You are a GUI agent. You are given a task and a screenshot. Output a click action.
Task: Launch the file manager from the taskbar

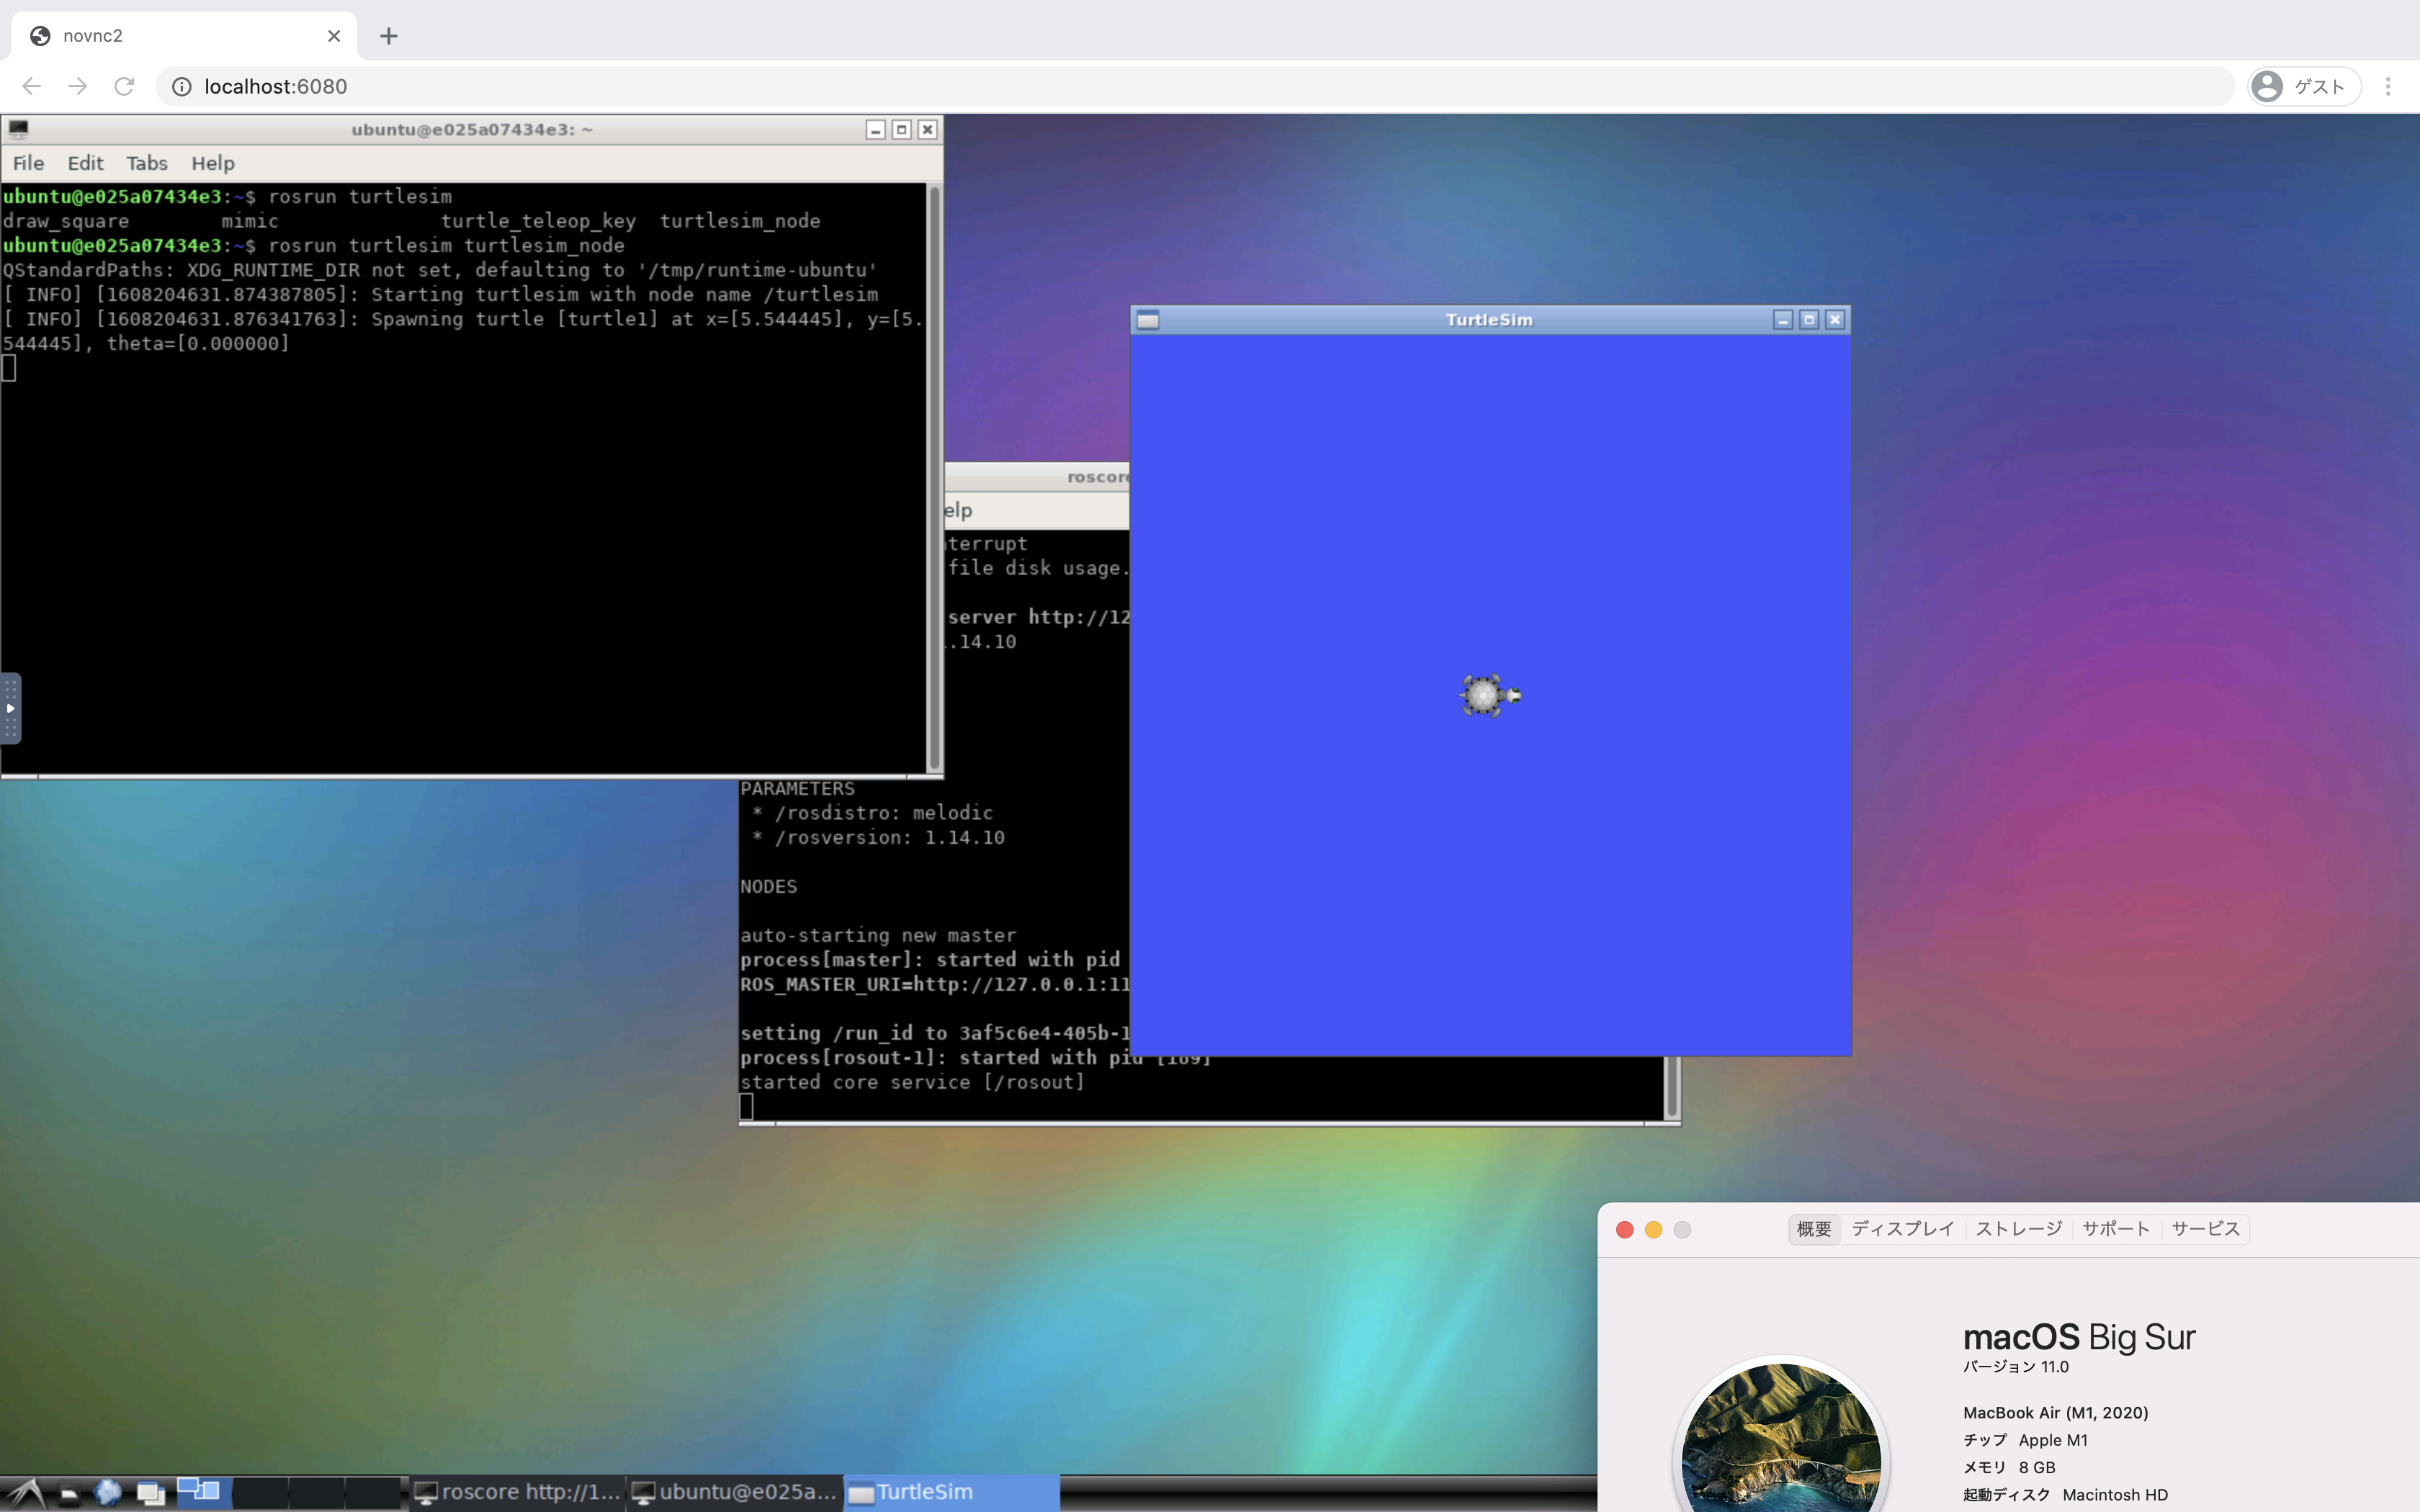[68, 1494]
